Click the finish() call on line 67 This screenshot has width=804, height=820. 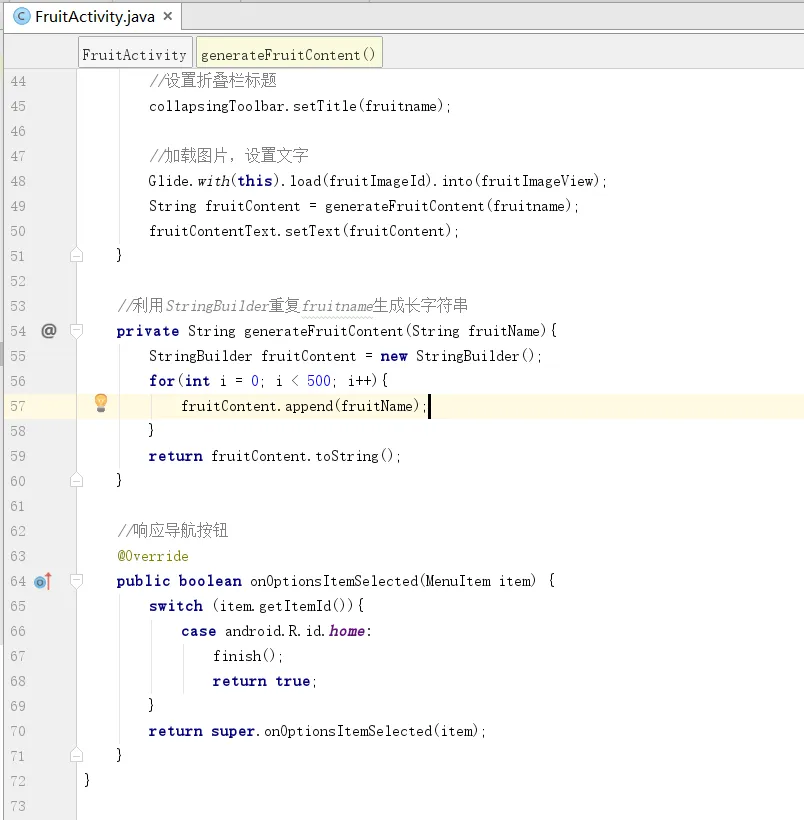248,656
